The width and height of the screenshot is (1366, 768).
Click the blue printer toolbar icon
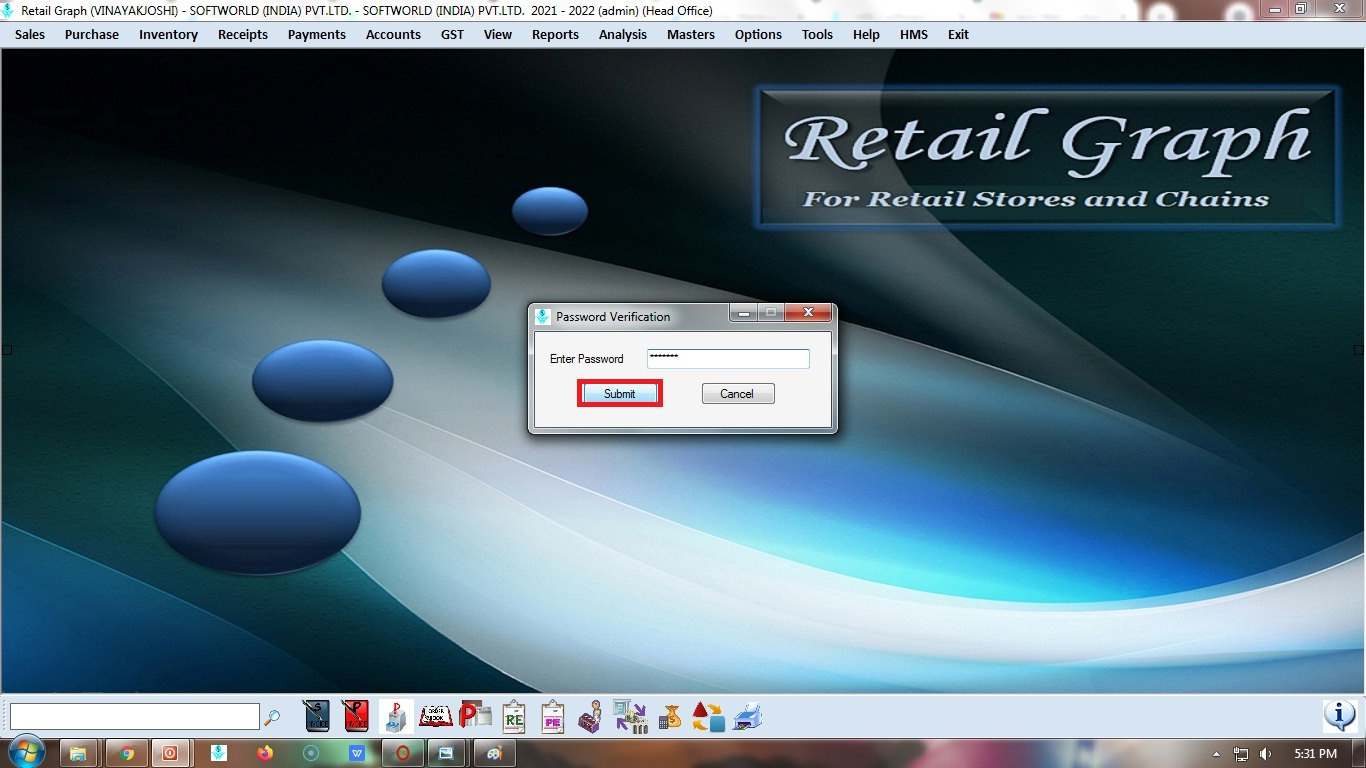coord(748,716)
